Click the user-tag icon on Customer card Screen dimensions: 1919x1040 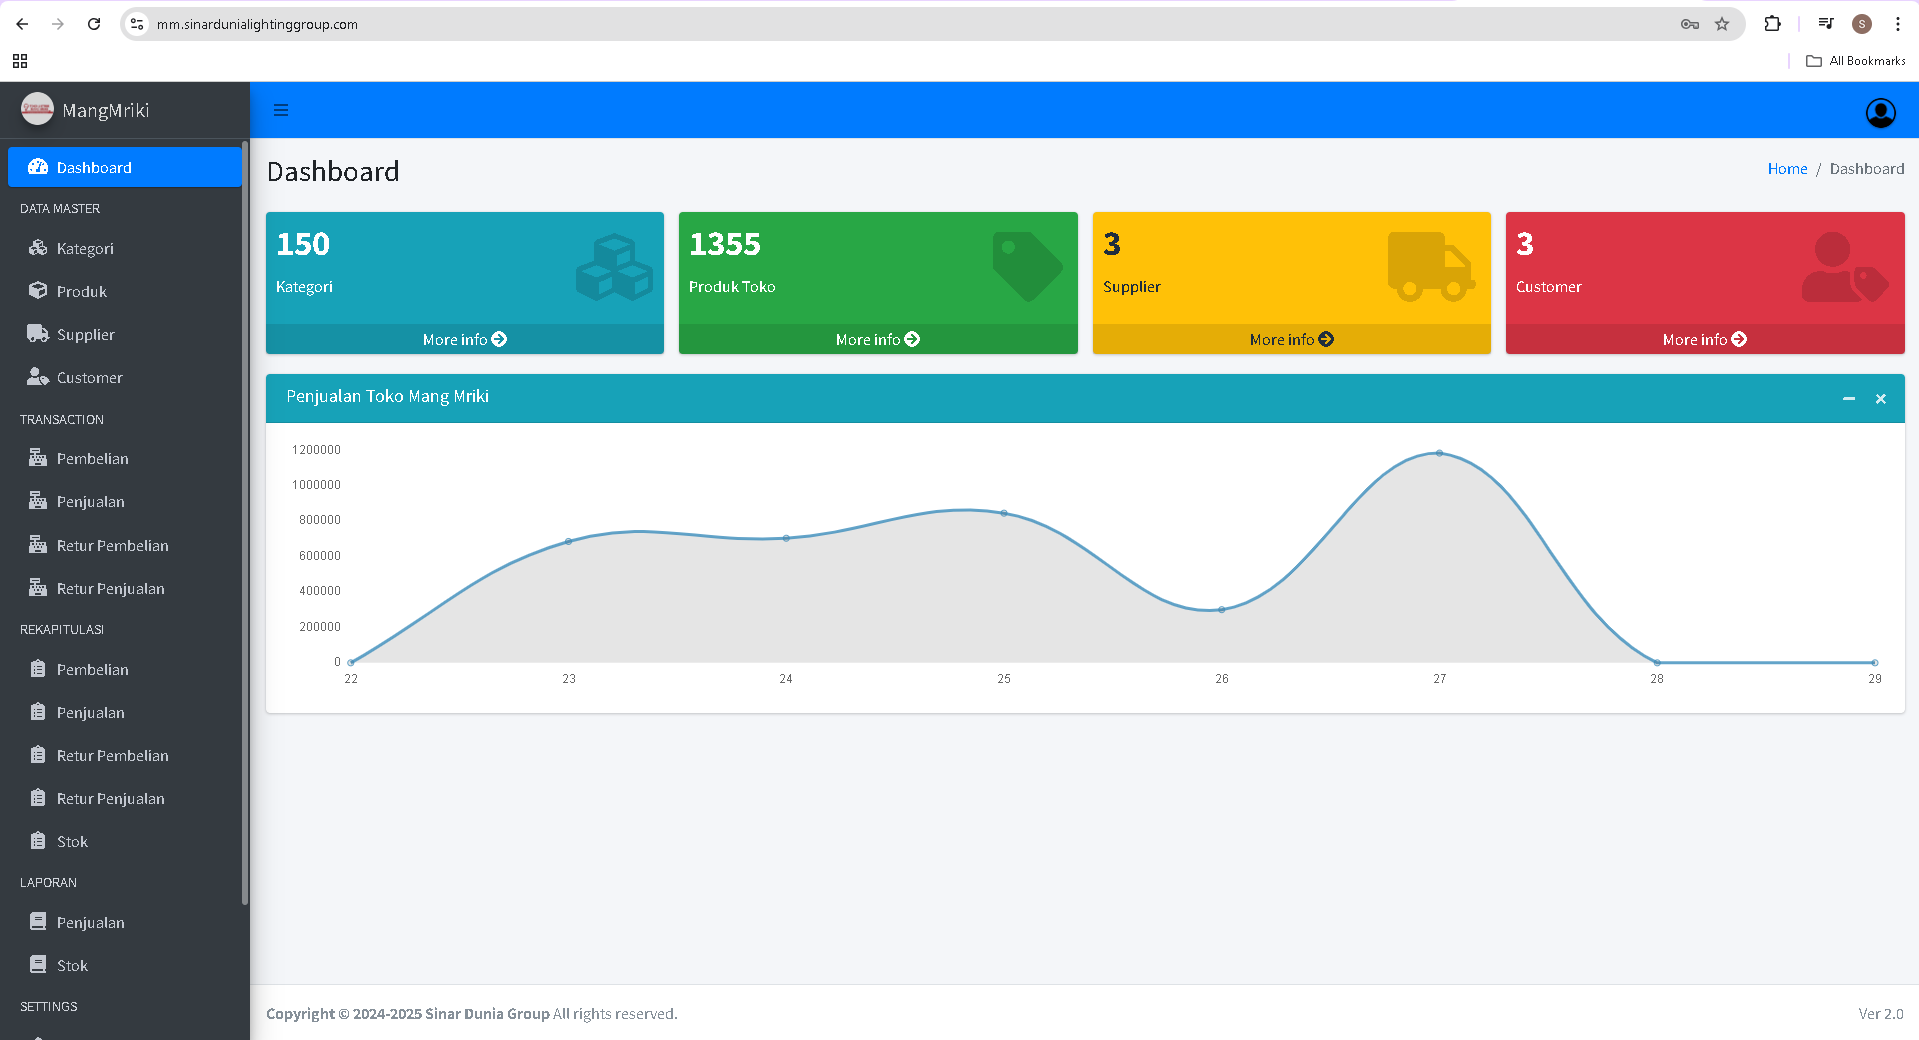(x=1845, y=267)
